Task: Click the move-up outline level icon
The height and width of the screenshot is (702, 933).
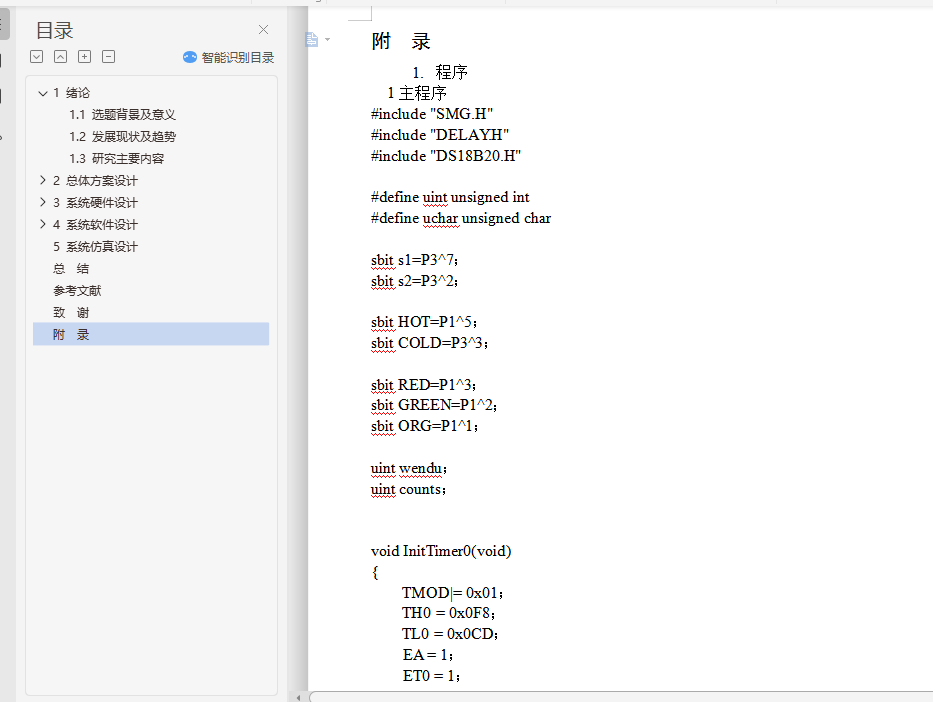Action: [60, 57]
